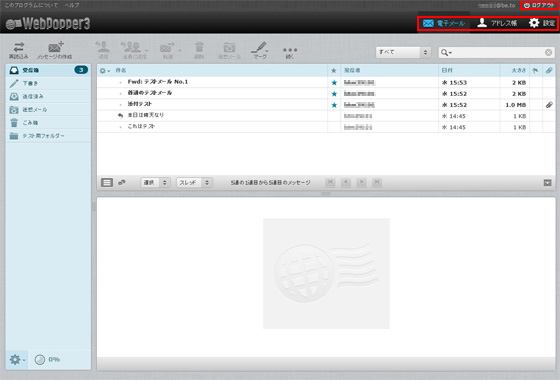560x380 pixels.
Task: Click the 全員に返信 reply-all icon
Action: pos(132,50)
